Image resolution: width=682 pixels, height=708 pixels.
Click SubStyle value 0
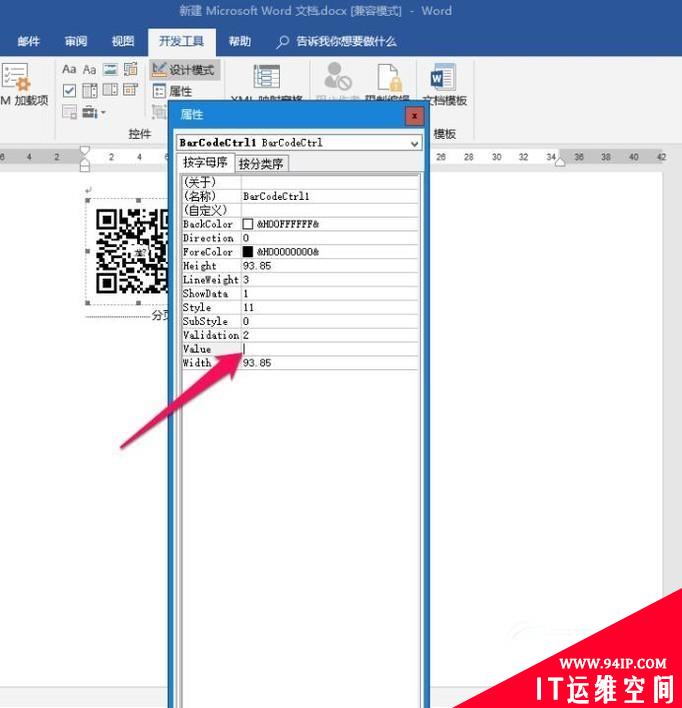[330, 321]
